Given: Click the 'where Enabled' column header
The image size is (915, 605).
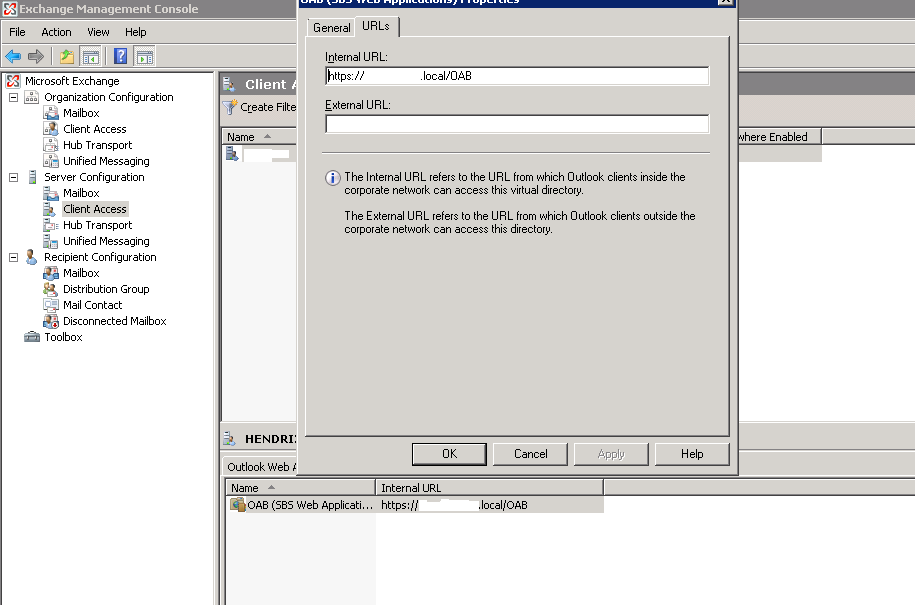Looking at the screenshot, I should click(779, 137).
